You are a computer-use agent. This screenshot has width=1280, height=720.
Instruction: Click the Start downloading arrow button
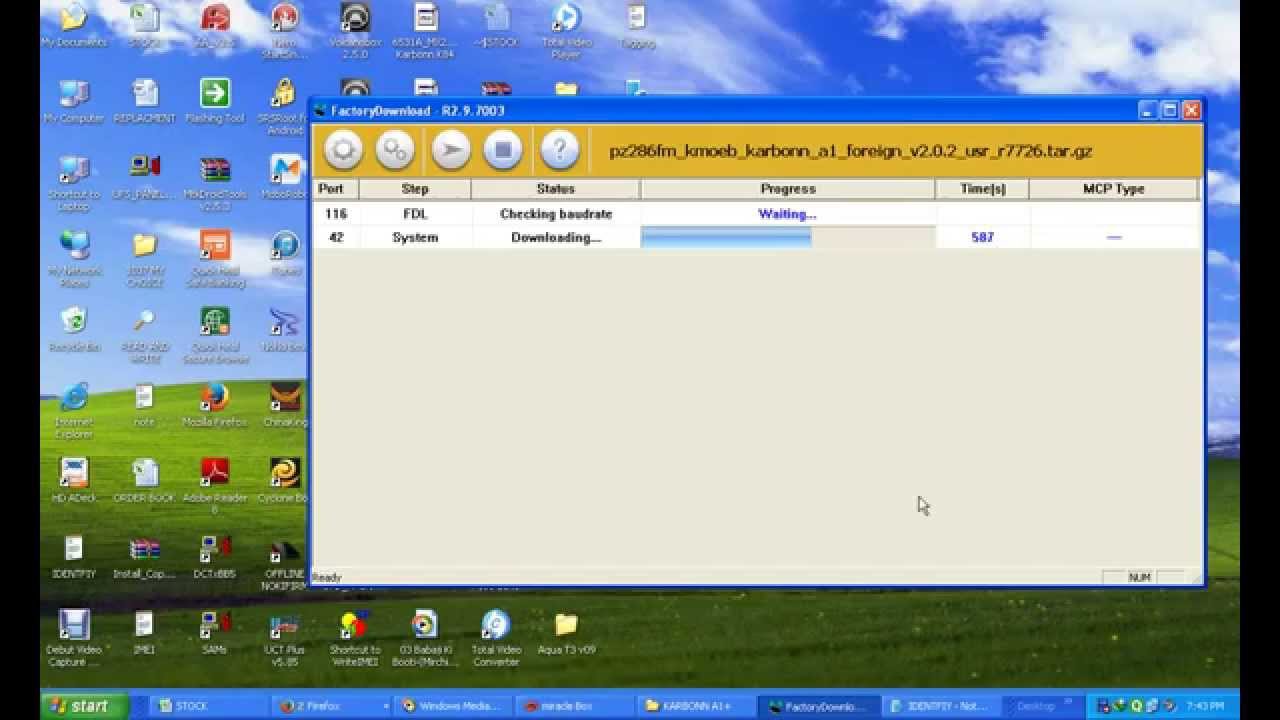pyautogui.click(x=451, y=151)
